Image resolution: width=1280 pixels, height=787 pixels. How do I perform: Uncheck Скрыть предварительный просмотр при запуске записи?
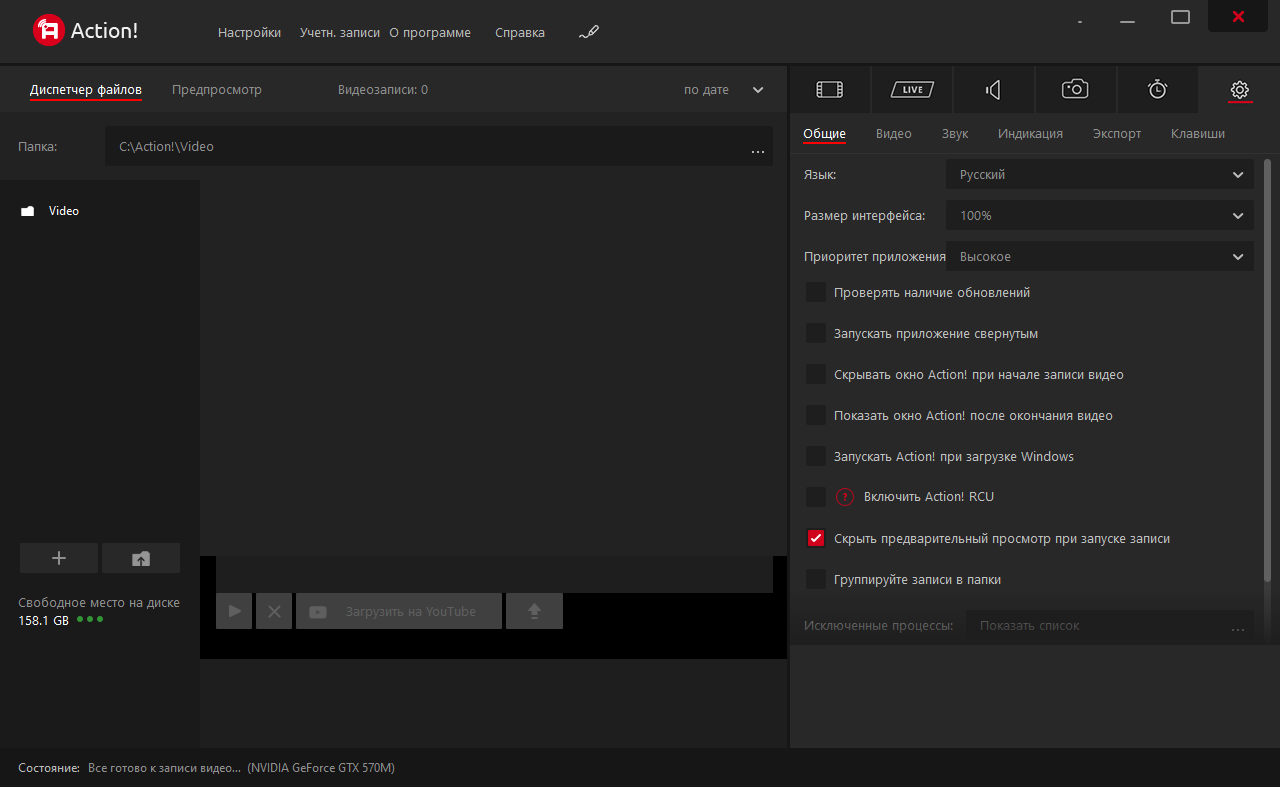tap(816, 538)
